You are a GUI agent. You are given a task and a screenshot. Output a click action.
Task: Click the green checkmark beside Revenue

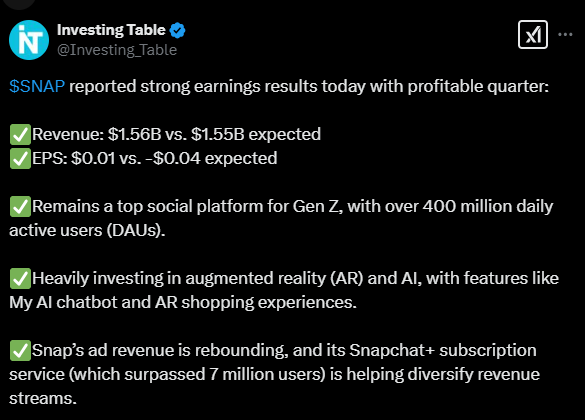(20, 135)
